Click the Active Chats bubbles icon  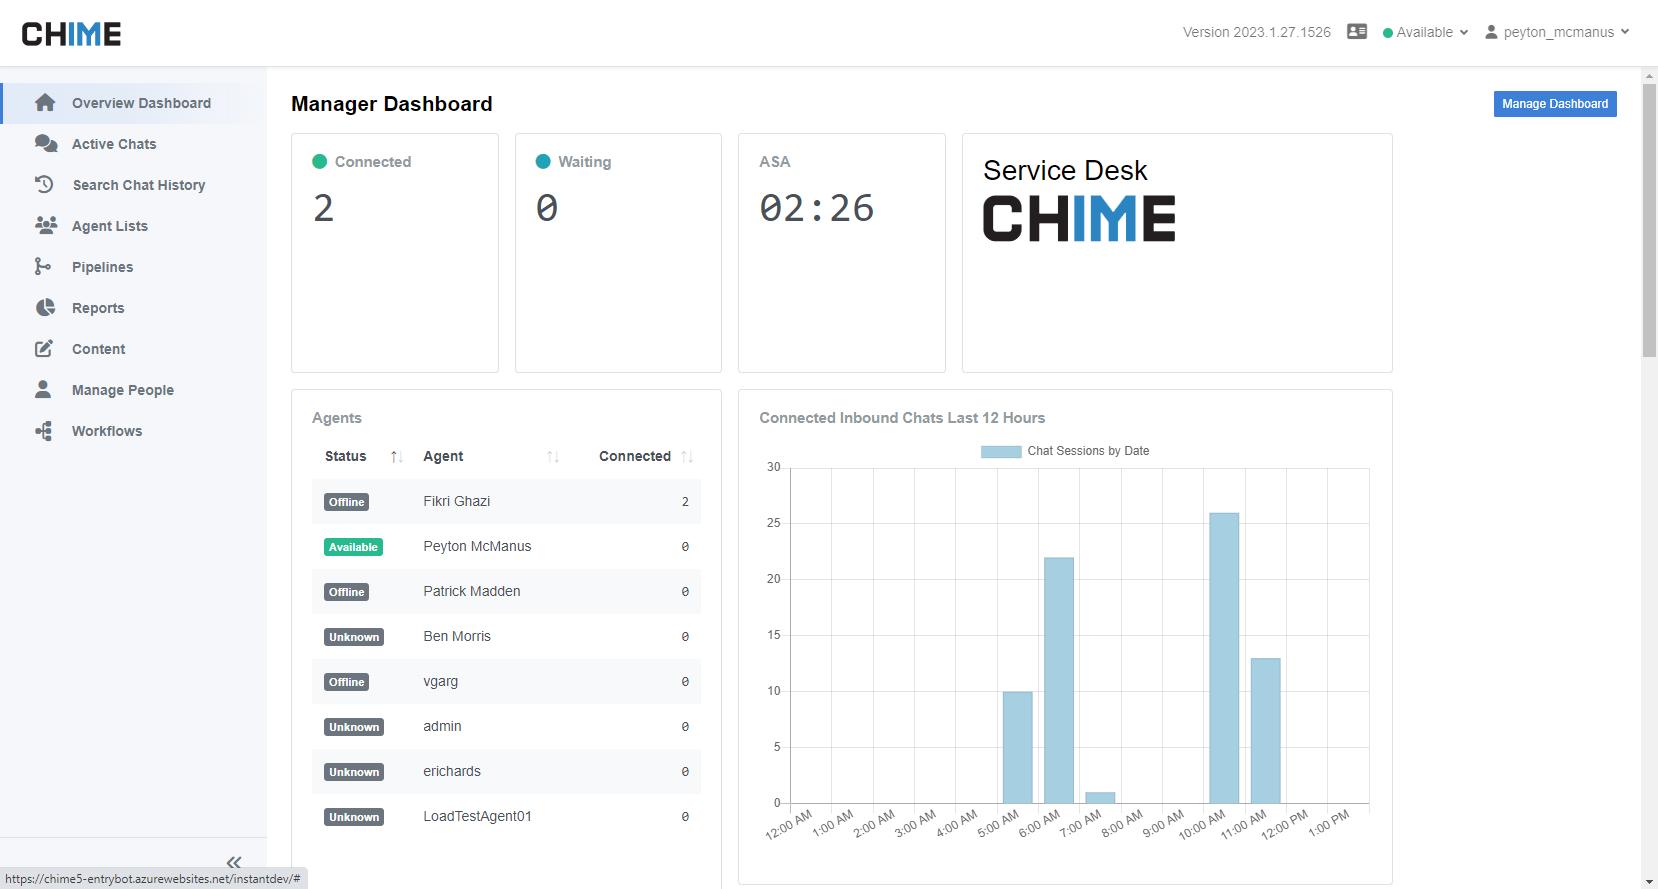(x=46, y=144)
